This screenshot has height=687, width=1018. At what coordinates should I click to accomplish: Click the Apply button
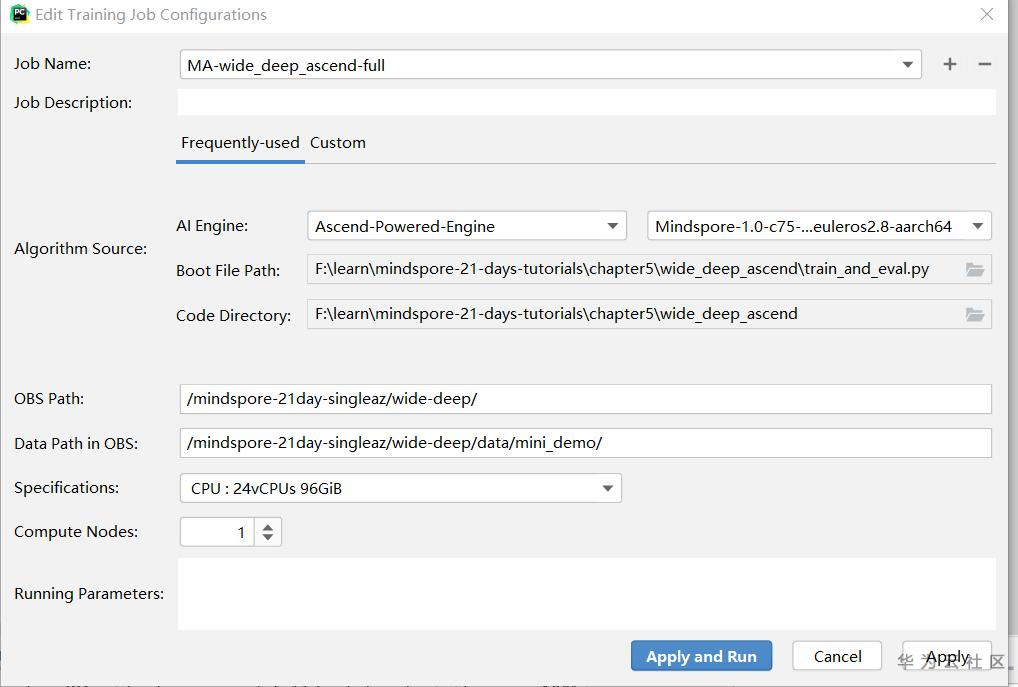pos(946,656)
